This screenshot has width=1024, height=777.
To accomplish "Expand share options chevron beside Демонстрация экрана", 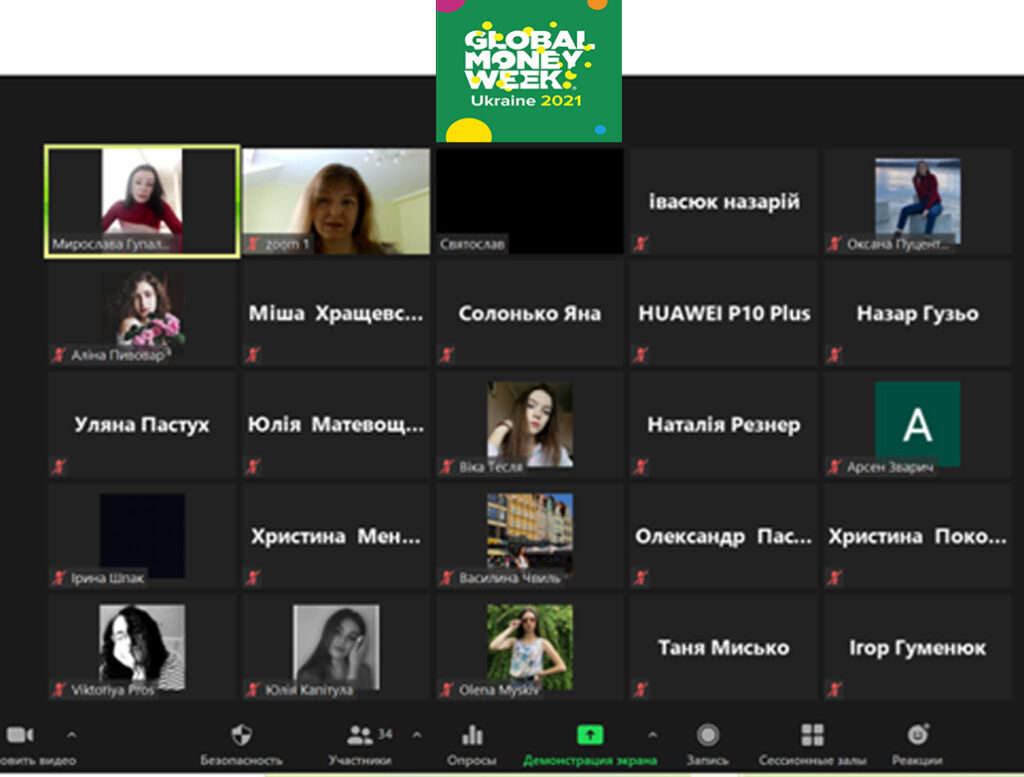I will [652, 735].
